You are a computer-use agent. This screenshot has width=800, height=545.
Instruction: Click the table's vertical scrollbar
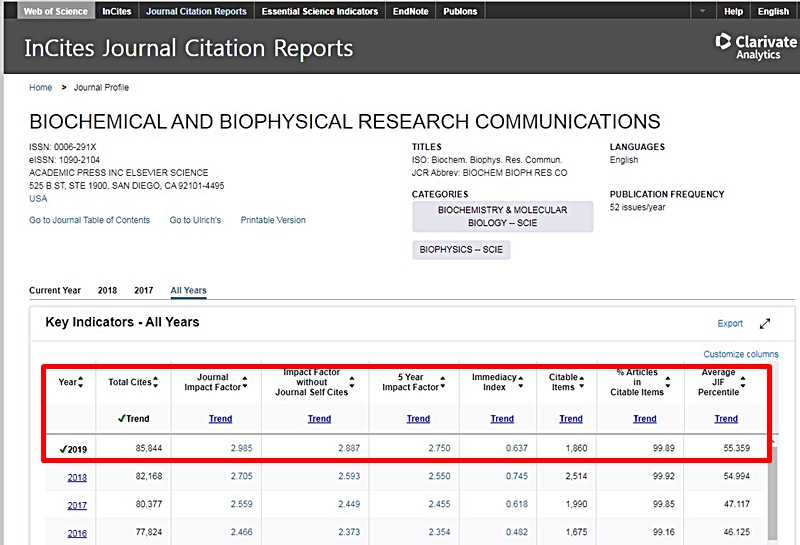click(772, 492)
